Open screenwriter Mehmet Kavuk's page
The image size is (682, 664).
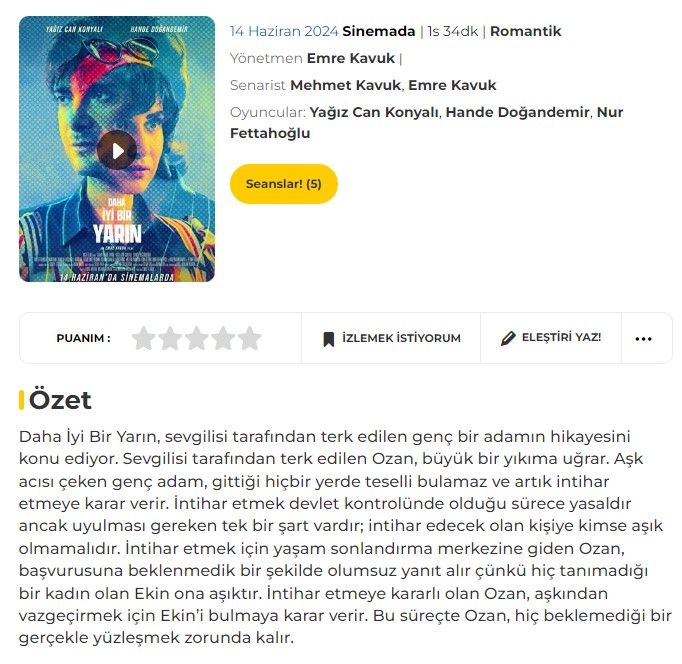(x=345, y=85)
